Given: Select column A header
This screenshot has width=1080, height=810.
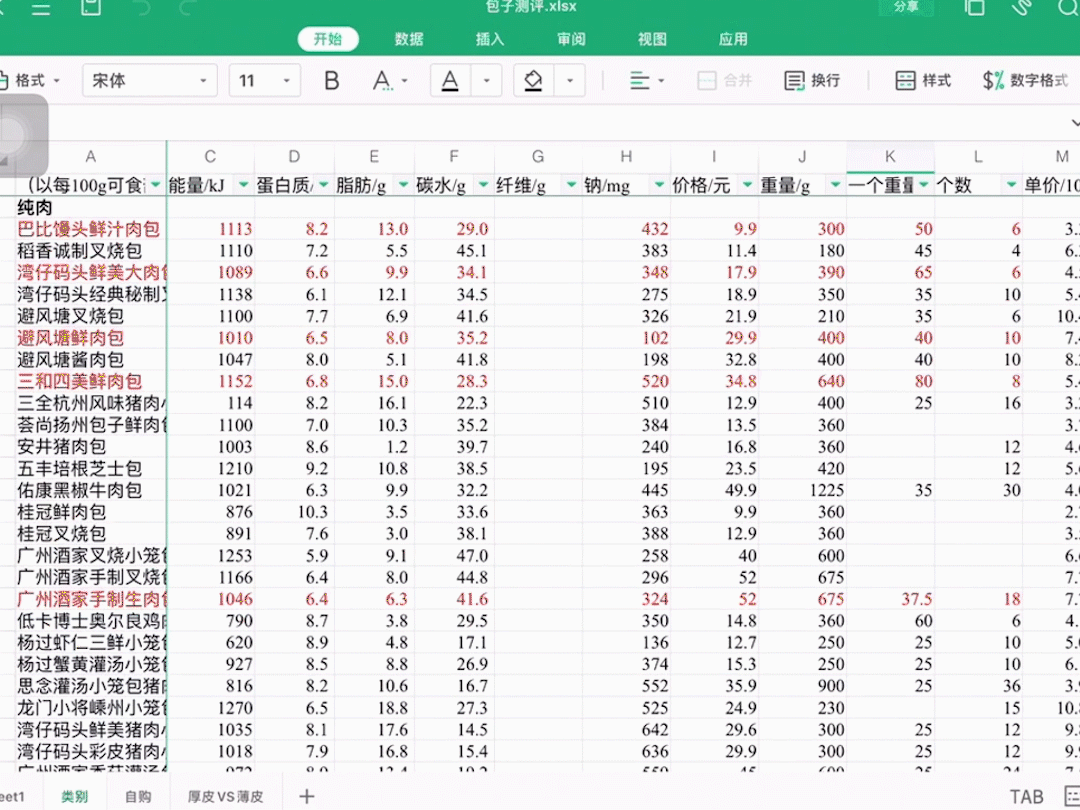Looking at the screenshot, I should (90, 156).
